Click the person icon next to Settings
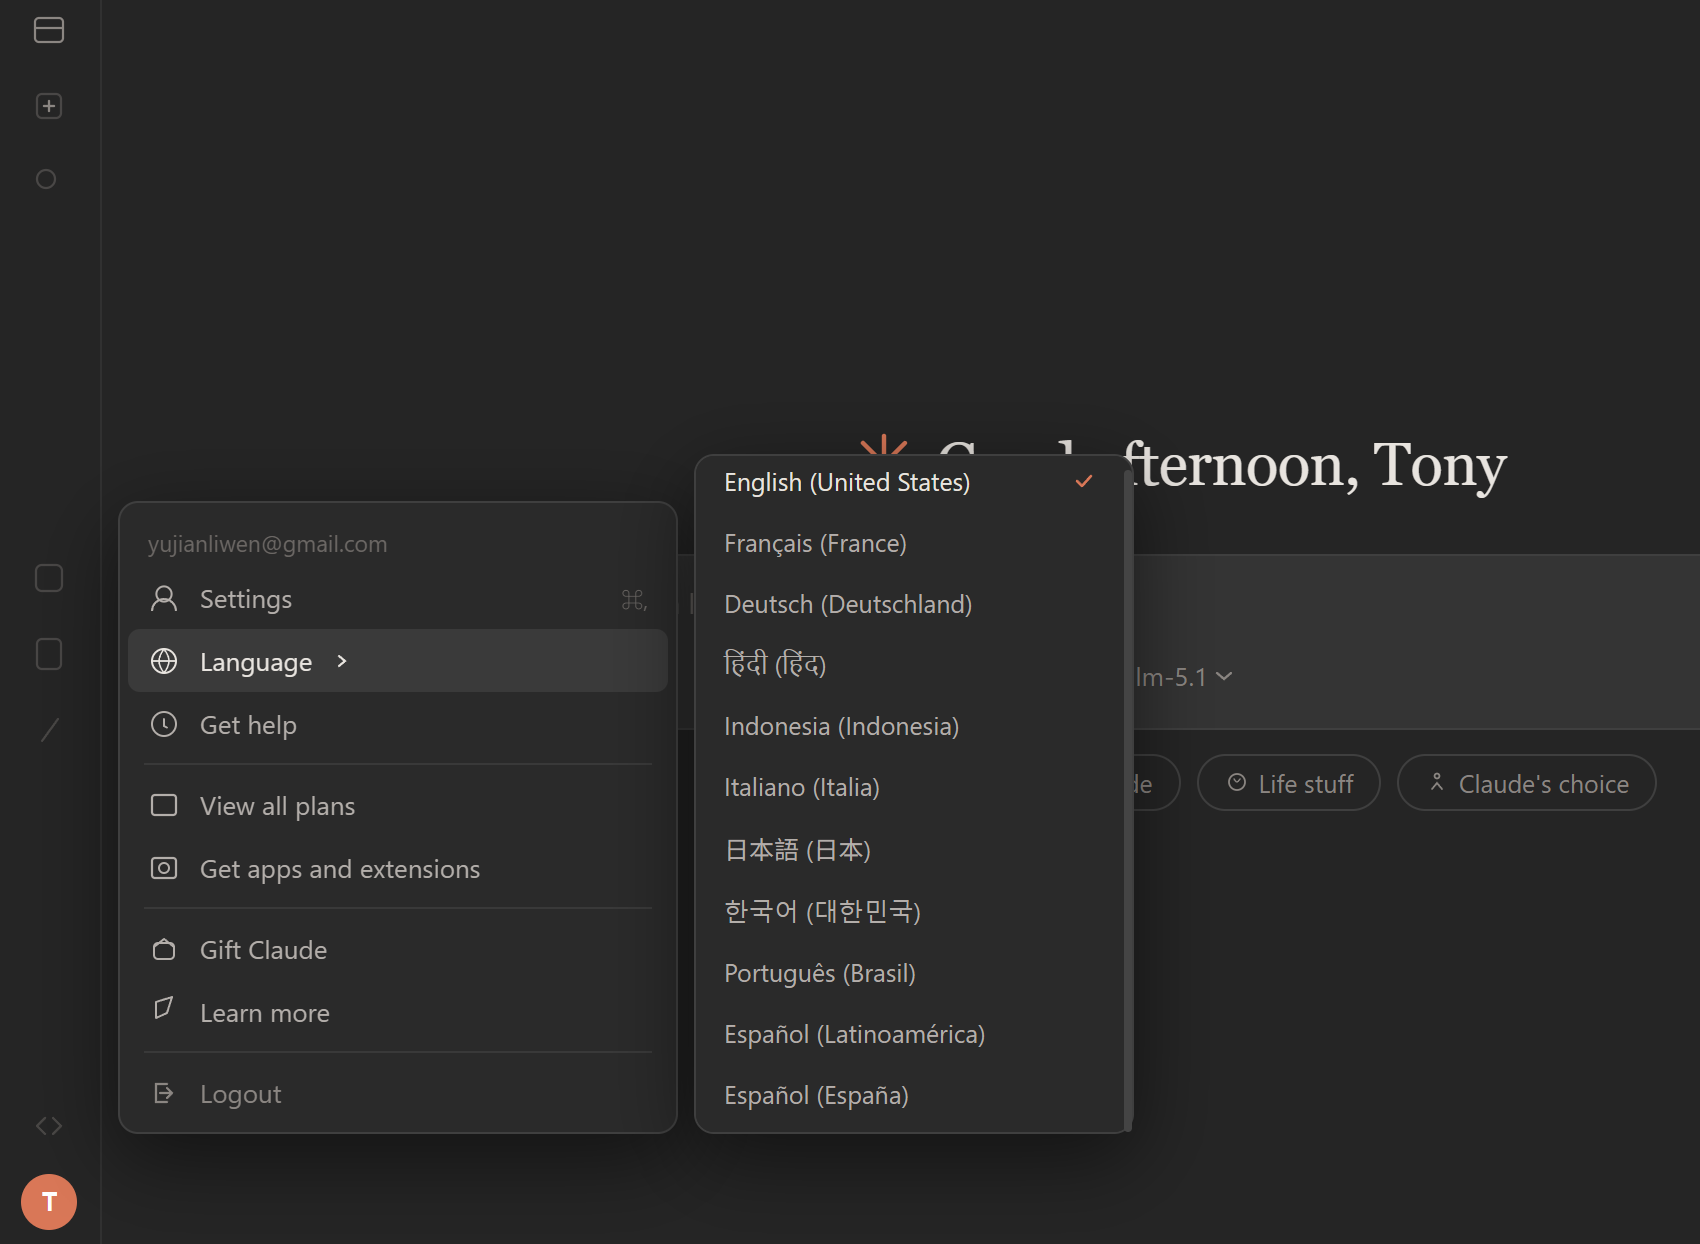Viewport: 1700px width, 1244px height. 164,599
